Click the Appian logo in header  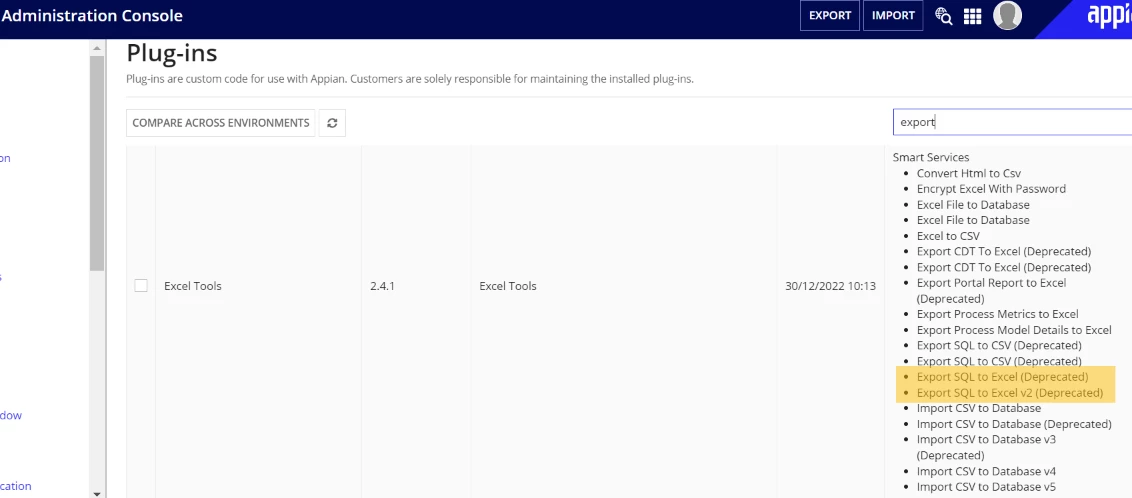[1110, 16]
